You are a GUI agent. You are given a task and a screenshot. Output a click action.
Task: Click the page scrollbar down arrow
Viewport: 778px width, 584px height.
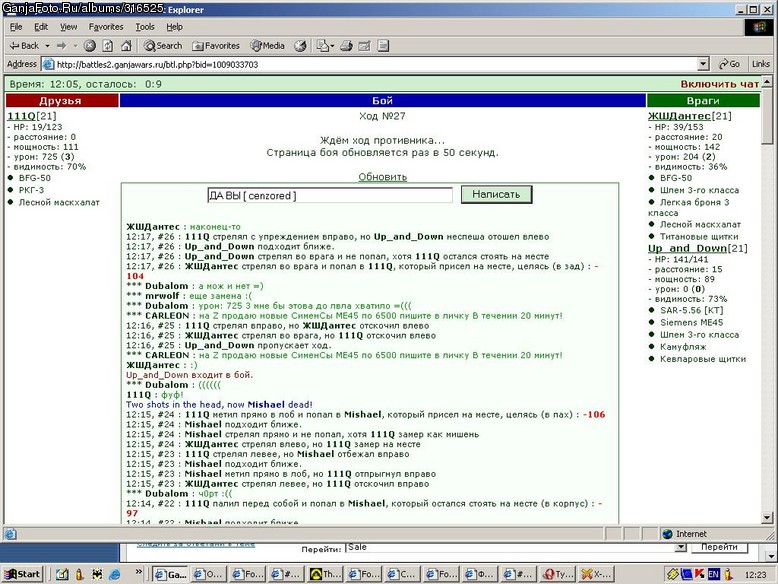pyautogui.click(x=767, y=518)
